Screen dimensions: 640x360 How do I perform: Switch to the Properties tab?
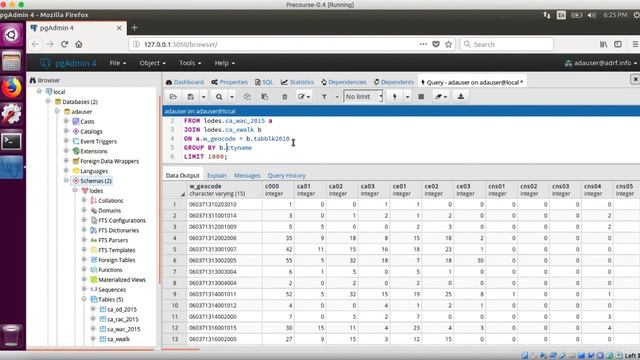pos(229,82)
